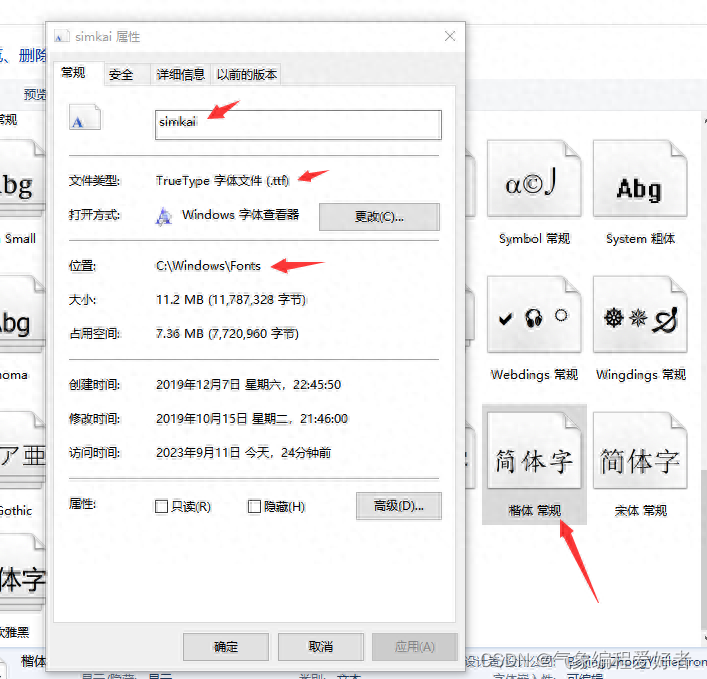
Task: Click the TrueType 字体文件 (.ttf) text
Action: (x=222, y=181)
